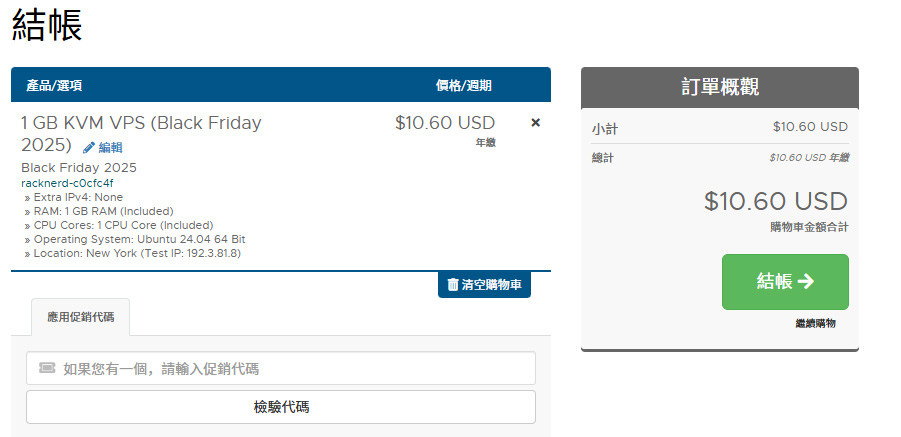Click the 價格/週期 column header
Viewport: 901px width, 437px height.
[463, 85]
